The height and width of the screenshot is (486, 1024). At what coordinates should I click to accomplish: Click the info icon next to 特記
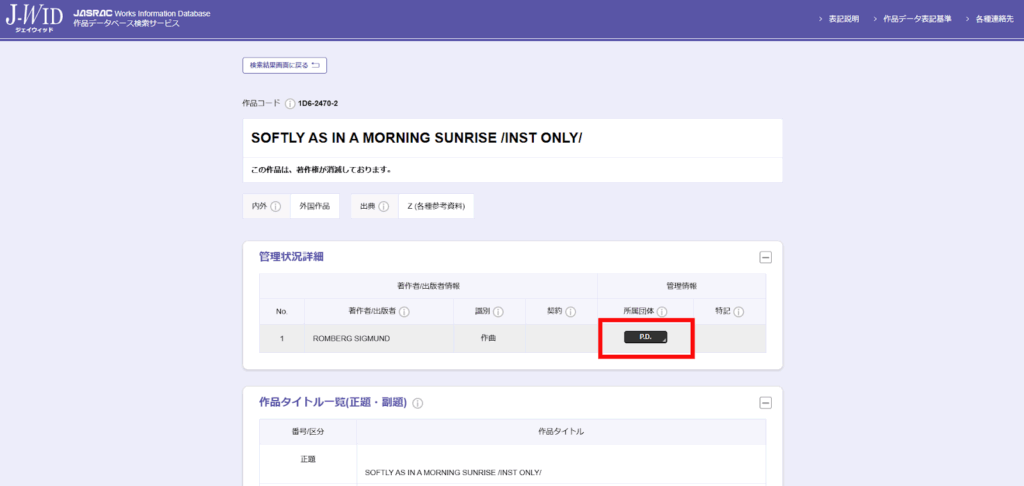(x=738, y=312)
